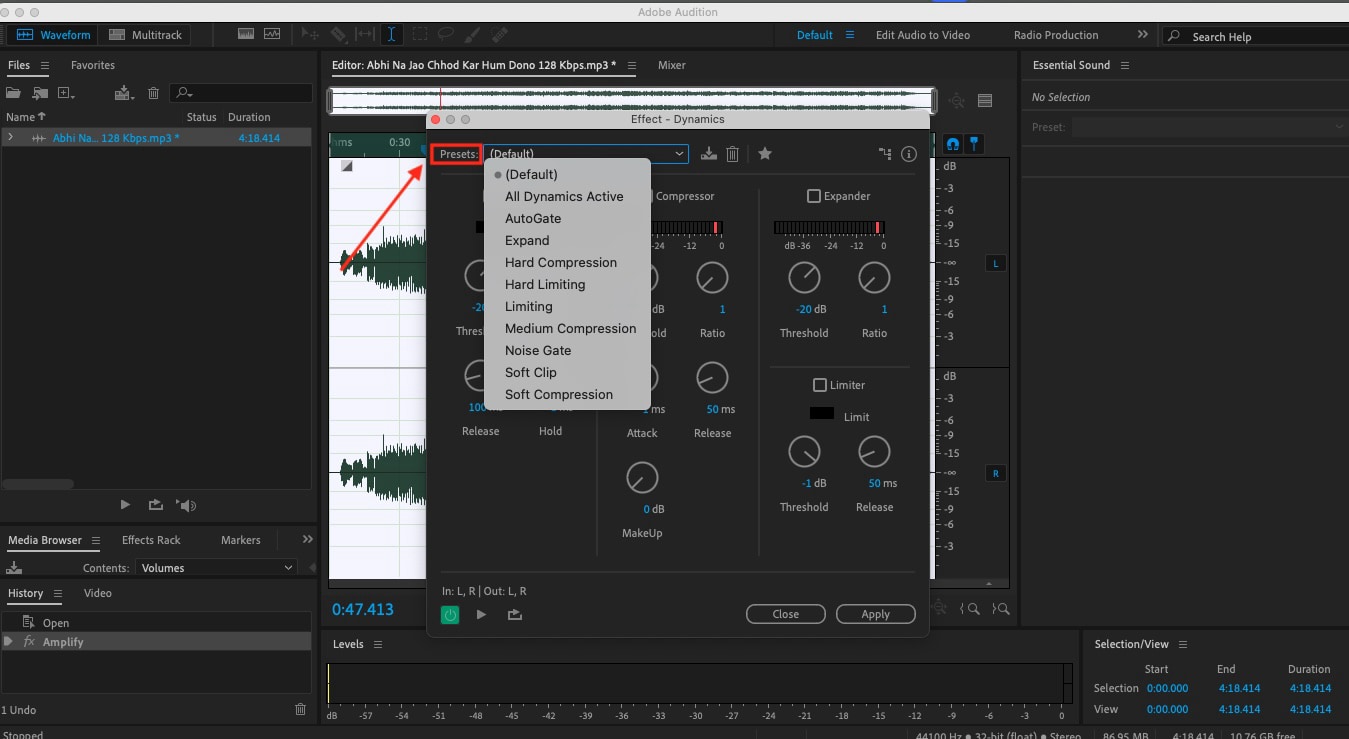
Task: Save effect preset in Dynamics dialog
Action: [709, 154]
